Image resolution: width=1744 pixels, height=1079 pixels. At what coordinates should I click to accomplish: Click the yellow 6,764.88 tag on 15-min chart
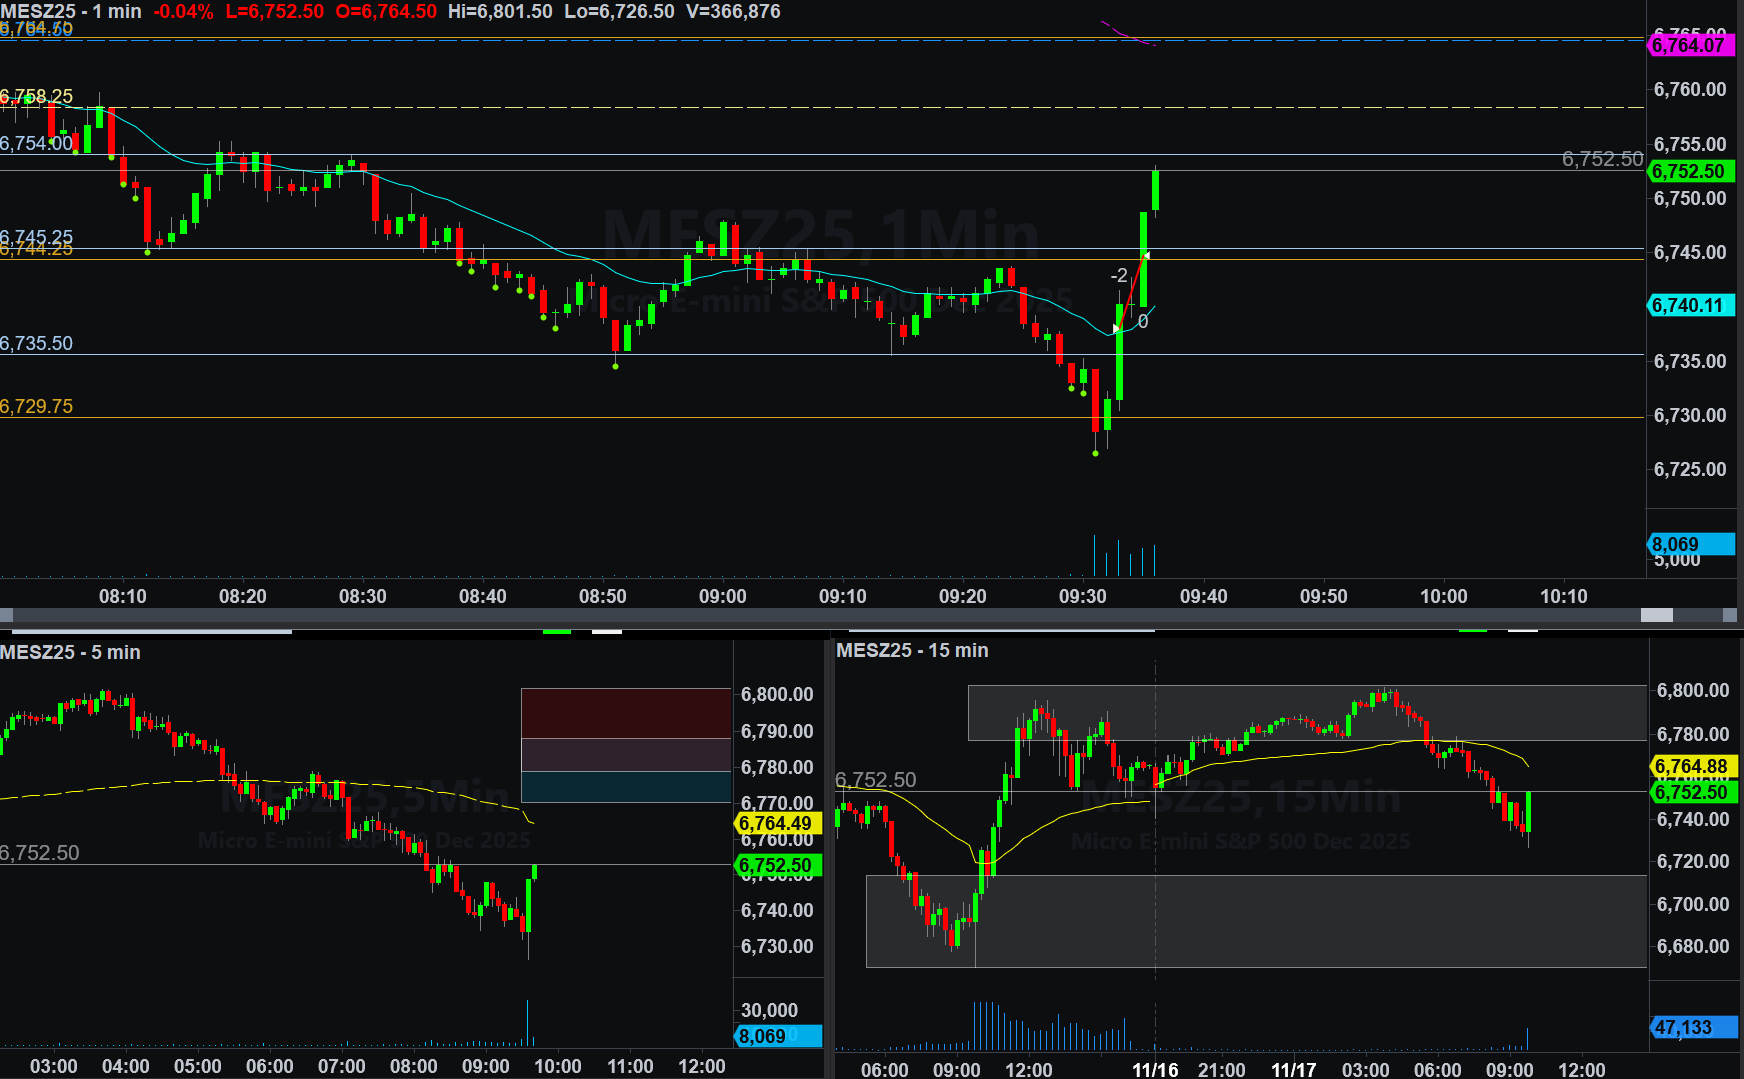coord(1692,766)
